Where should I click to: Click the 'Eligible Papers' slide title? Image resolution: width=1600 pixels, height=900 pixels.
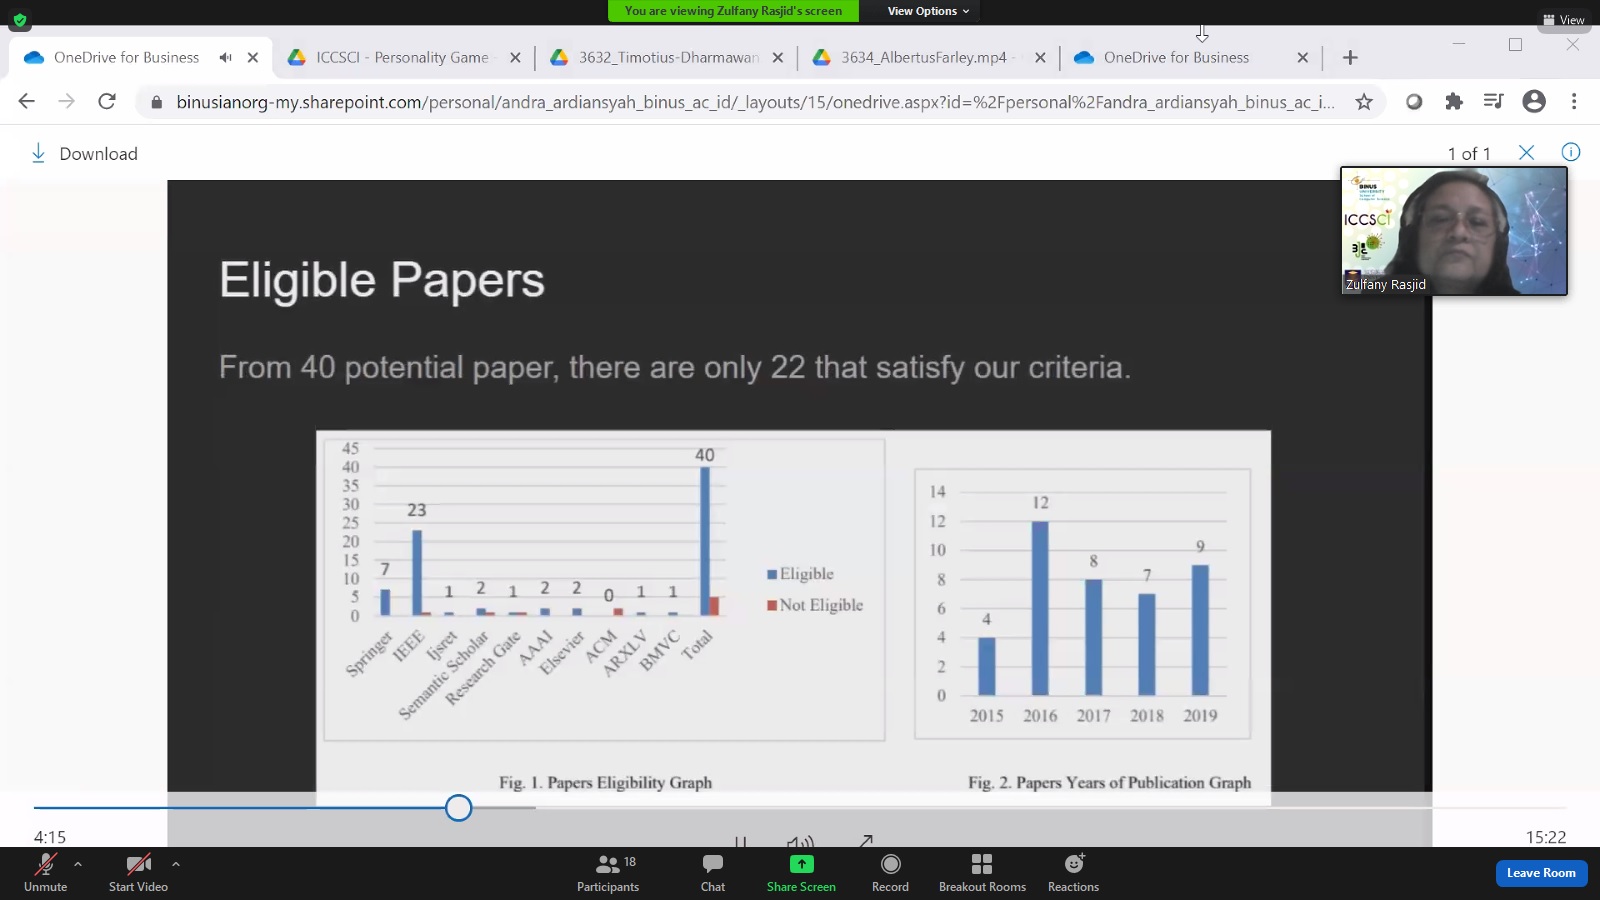pos(382,280)
